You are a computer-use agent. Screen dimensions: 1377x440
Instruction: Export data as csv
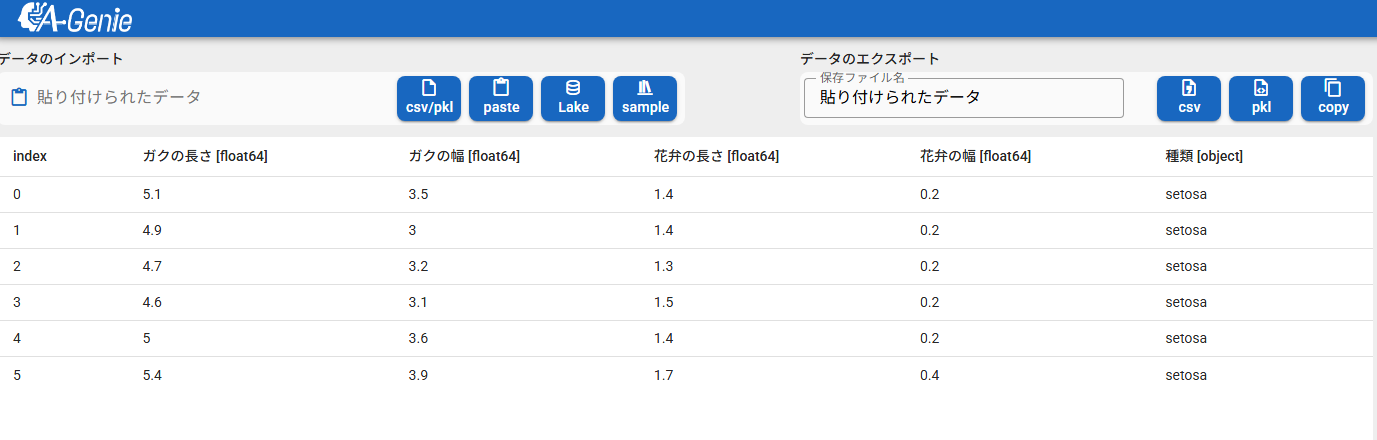[1189, 98]
